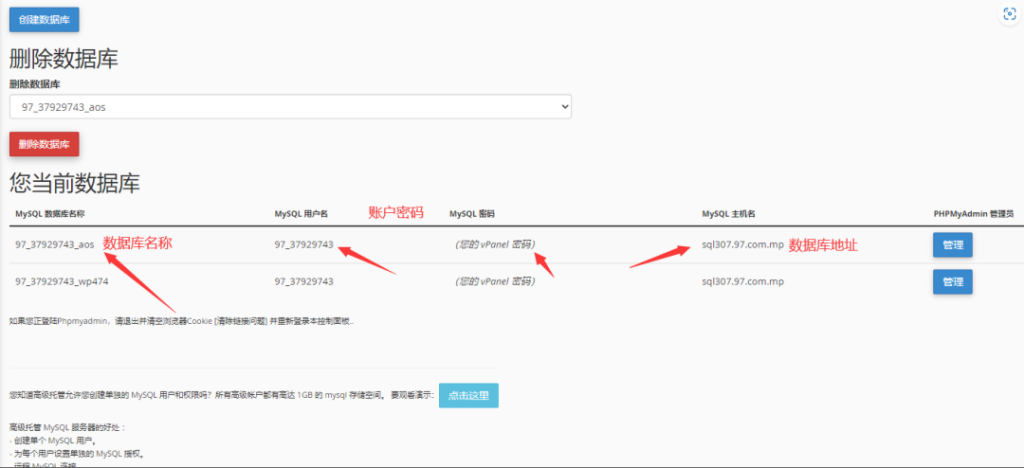This screenshot has width=1024, height=468.
Task: Select the 97_37929743_wp474 database name cell
Action: click(62, 282)
